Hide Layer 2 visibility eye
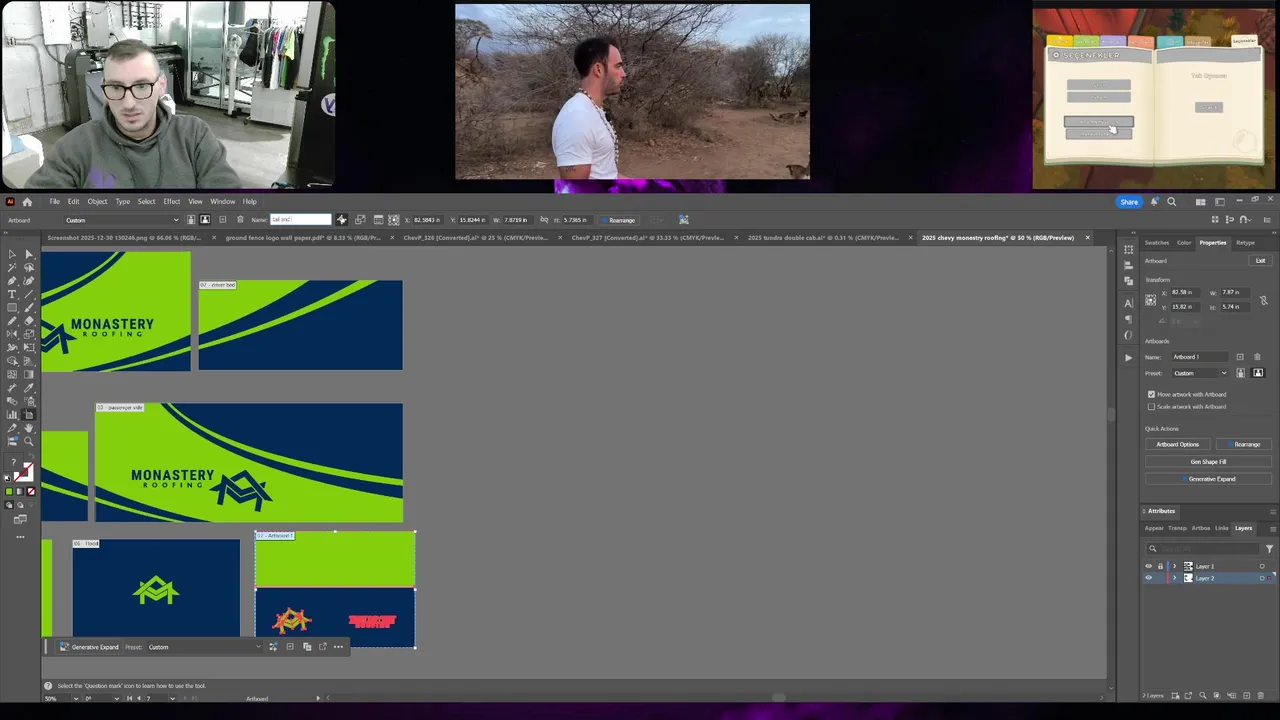Viewport: 1280px width, 720px height. pos(1148,578)
